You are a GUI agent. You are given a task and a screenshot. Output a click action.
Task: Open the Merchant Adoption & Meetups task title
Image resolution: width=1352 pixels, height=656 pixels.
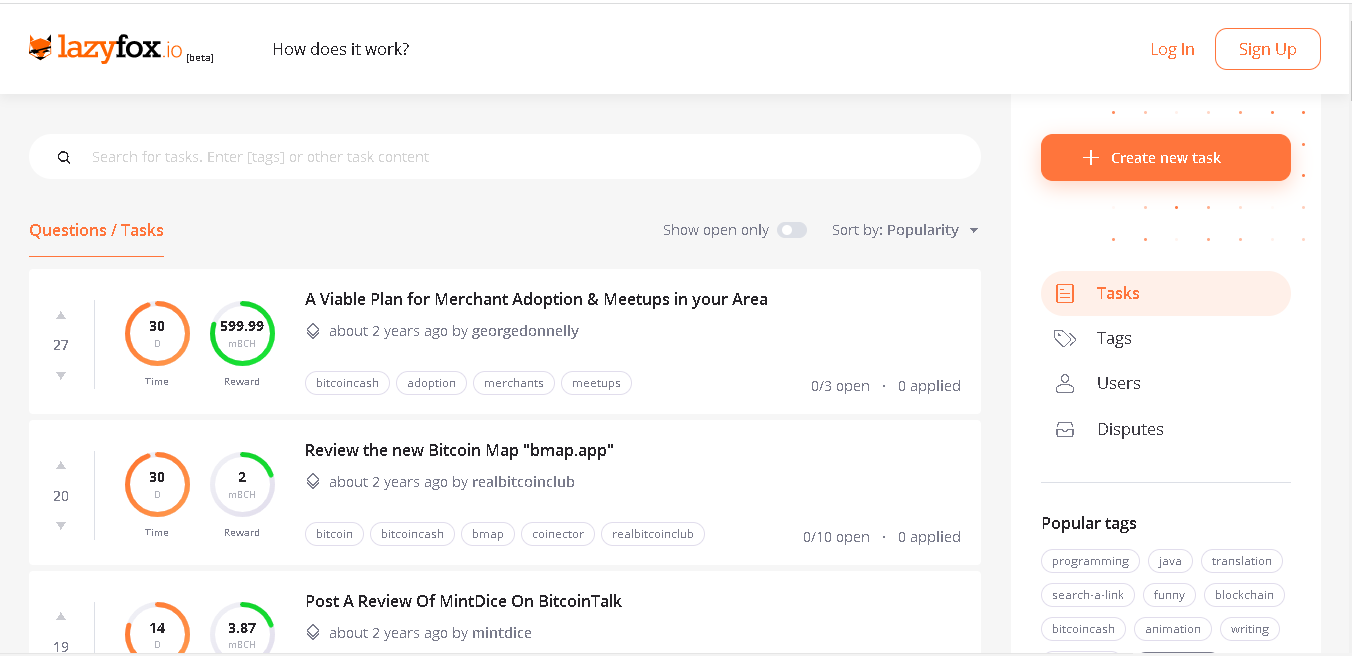536,299
